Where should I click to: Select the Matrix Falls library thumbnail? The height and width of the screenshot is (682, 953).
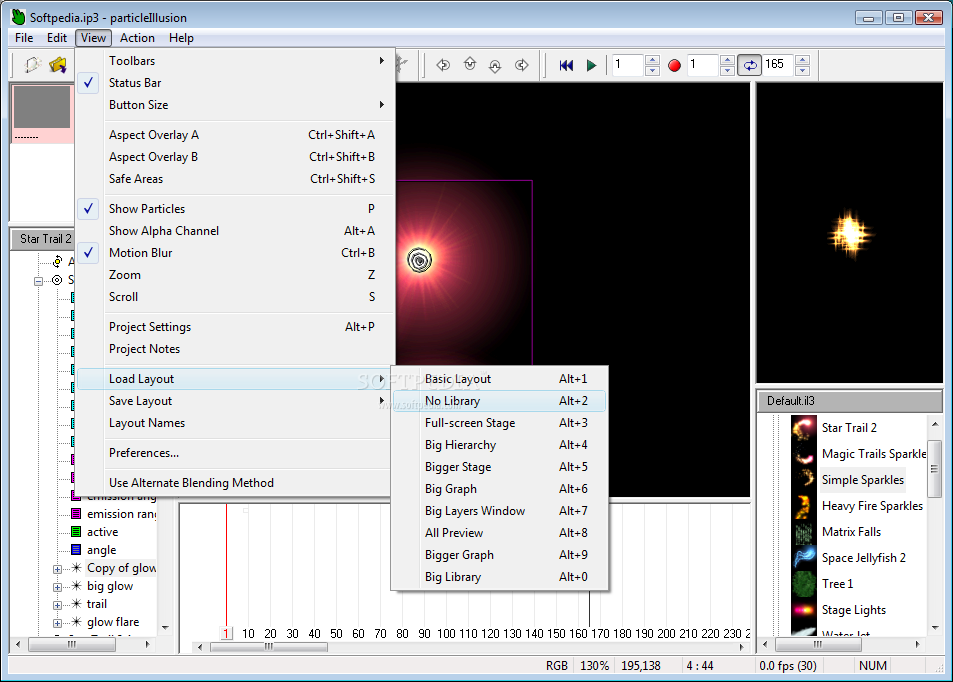(803, 532)
